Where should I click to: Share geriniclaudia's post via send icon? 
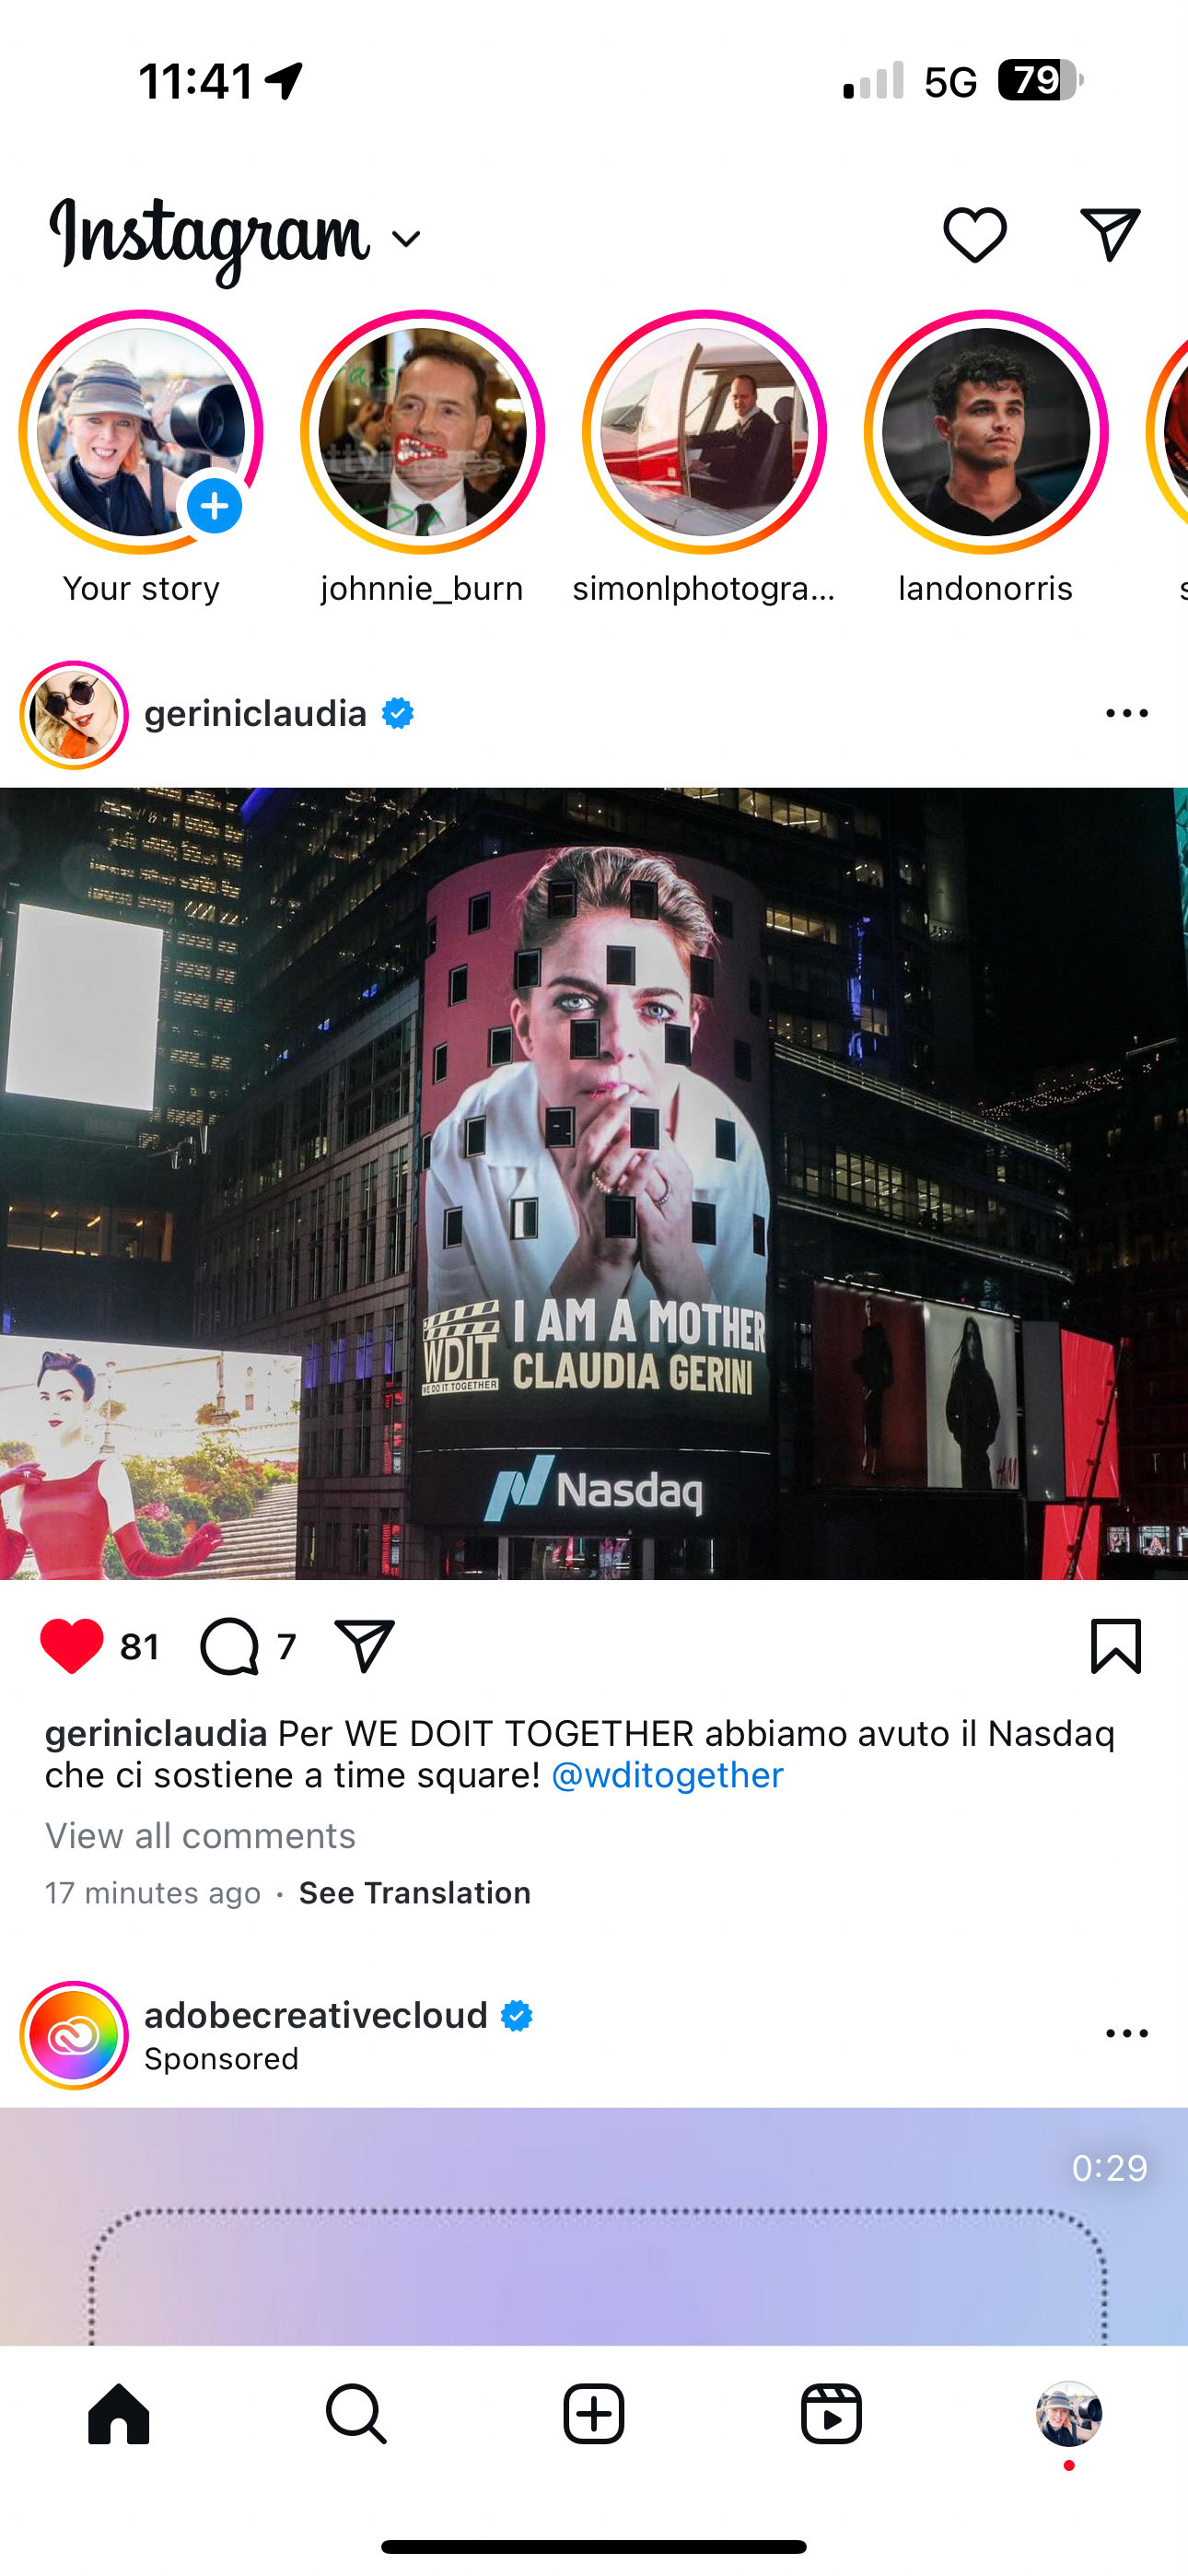point(364,1645)
